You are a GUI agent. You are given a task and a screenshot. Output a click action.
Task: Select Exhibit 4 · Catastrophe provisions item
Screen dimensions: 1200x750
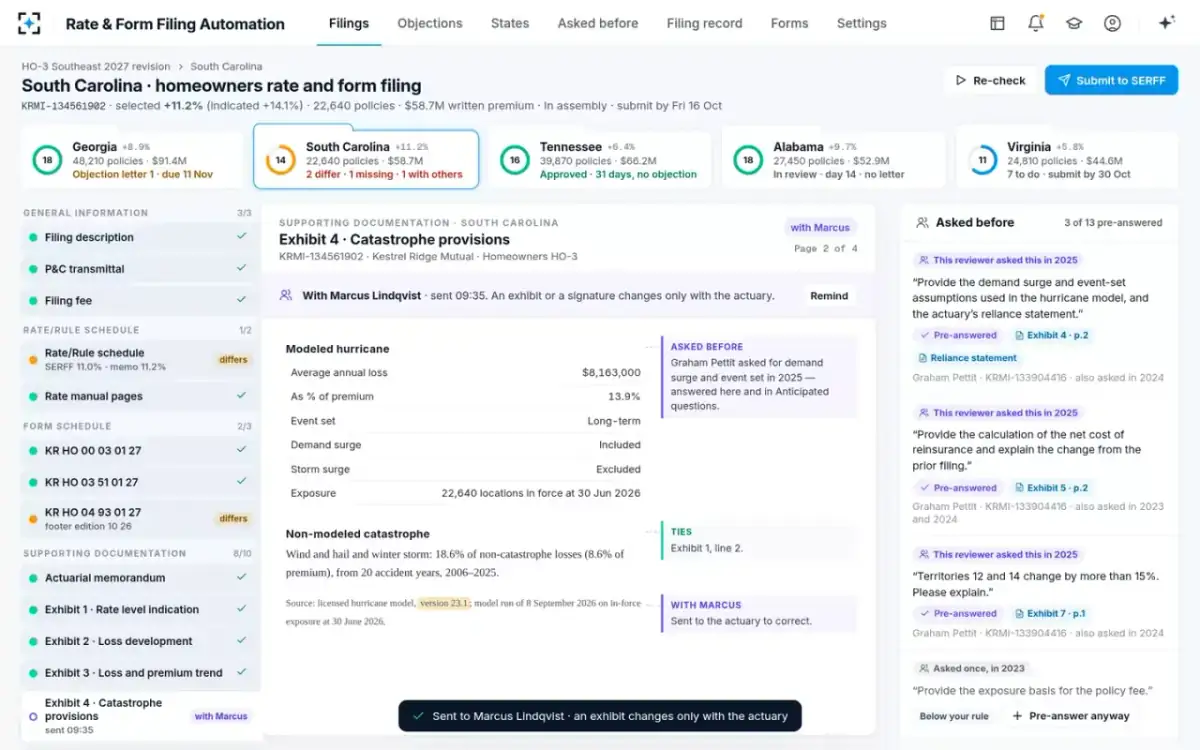pyautogui.click(x=139, y=716)
